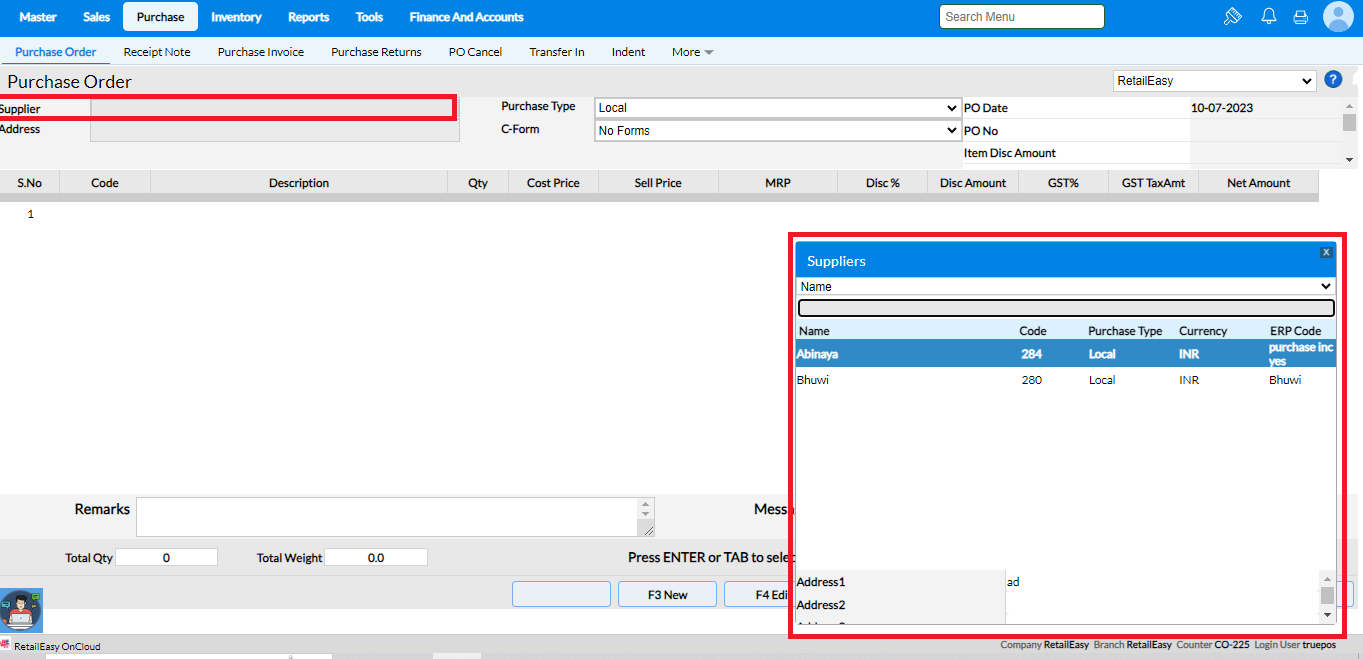Viewport: 1363px width, 659px height.
Task: Open the support agent chat icon
Action: (19, 611)
